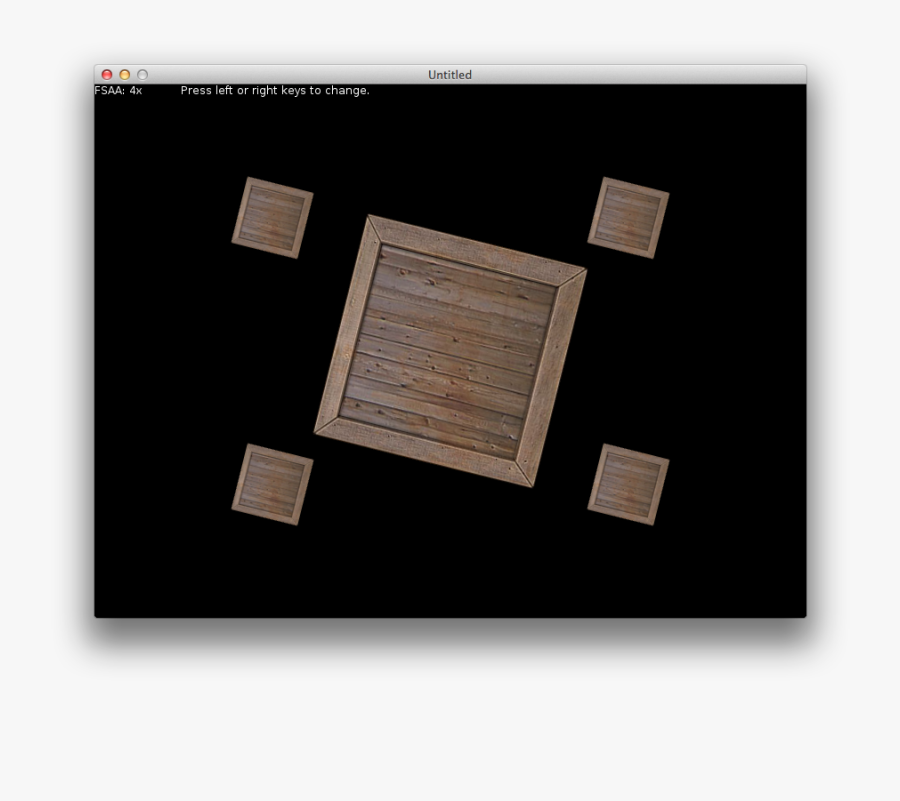
Task: Click the center of the big crate texture
Action: point(450,350)
